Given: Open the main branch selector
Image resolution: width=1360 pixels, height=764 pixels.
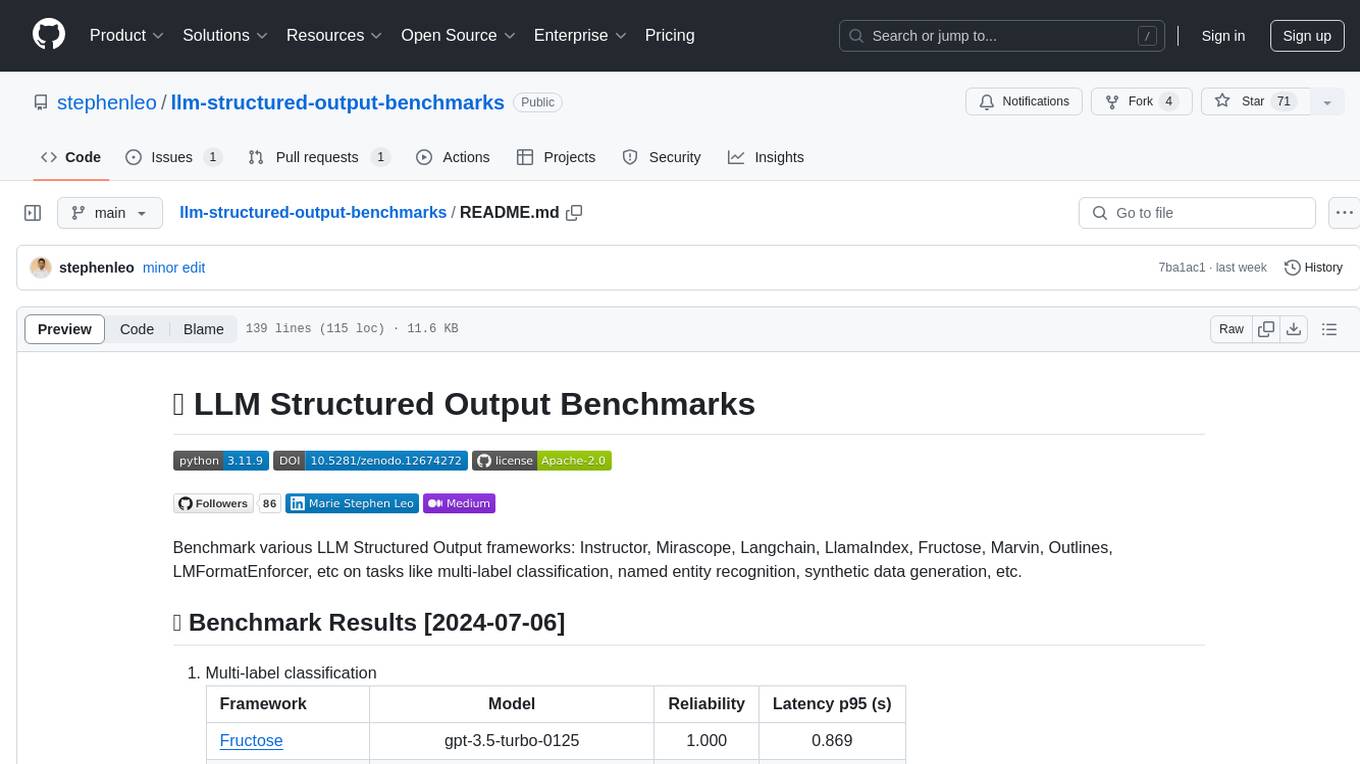Looking at the screenshot, I should [x=109, y=213].
